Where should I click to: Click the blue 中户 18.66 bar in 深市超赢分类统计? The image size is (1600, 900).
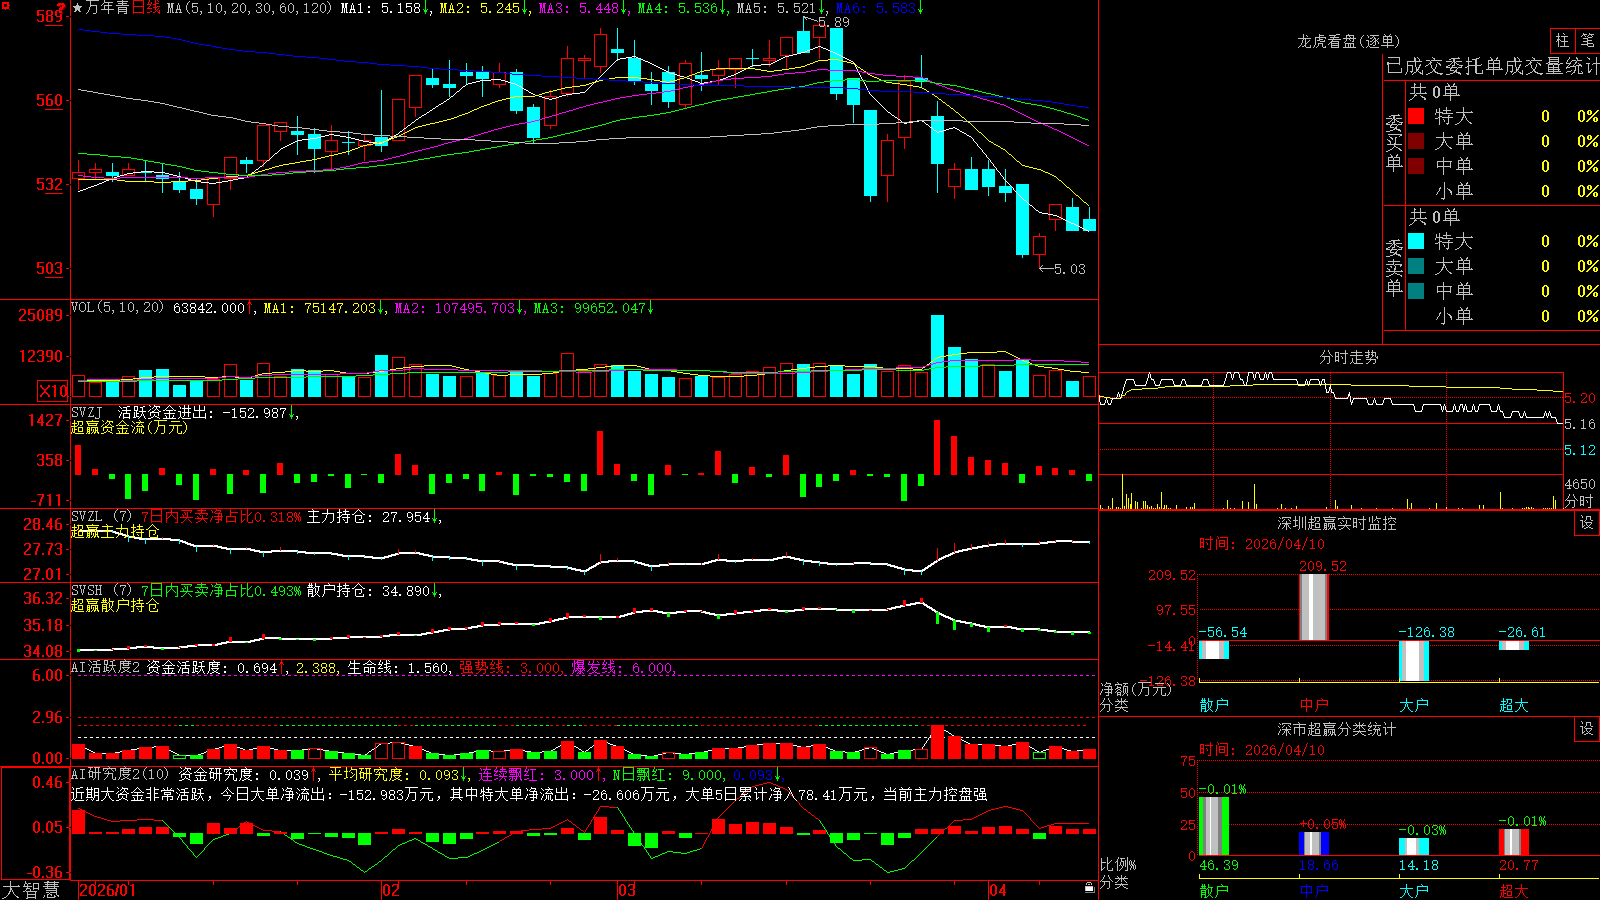pyautogui.click(x=1314, y=844)
